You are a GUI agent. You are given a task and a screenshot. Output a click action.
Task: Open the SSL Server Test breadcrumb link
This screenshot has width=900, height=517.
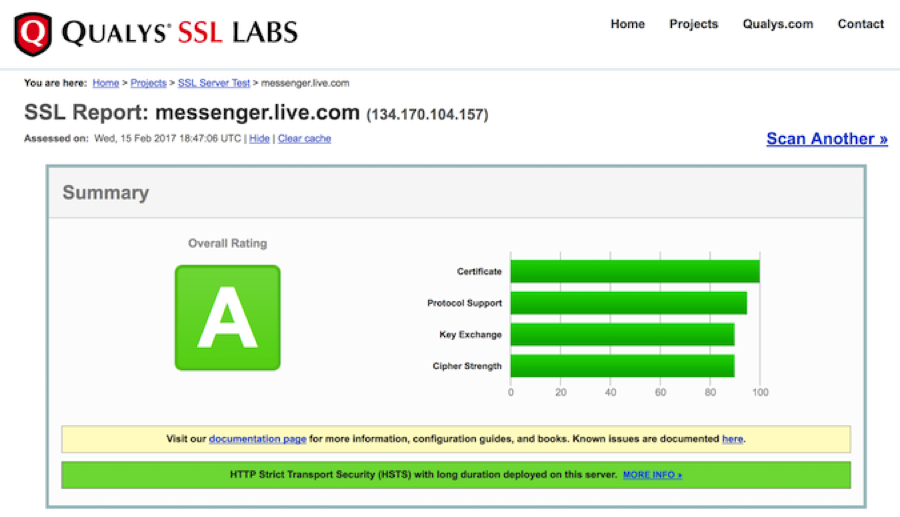214,83
